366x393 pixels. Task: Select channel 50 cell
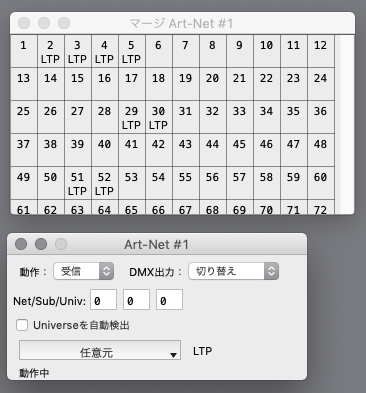pyautogui.click(x=51, y=183)
